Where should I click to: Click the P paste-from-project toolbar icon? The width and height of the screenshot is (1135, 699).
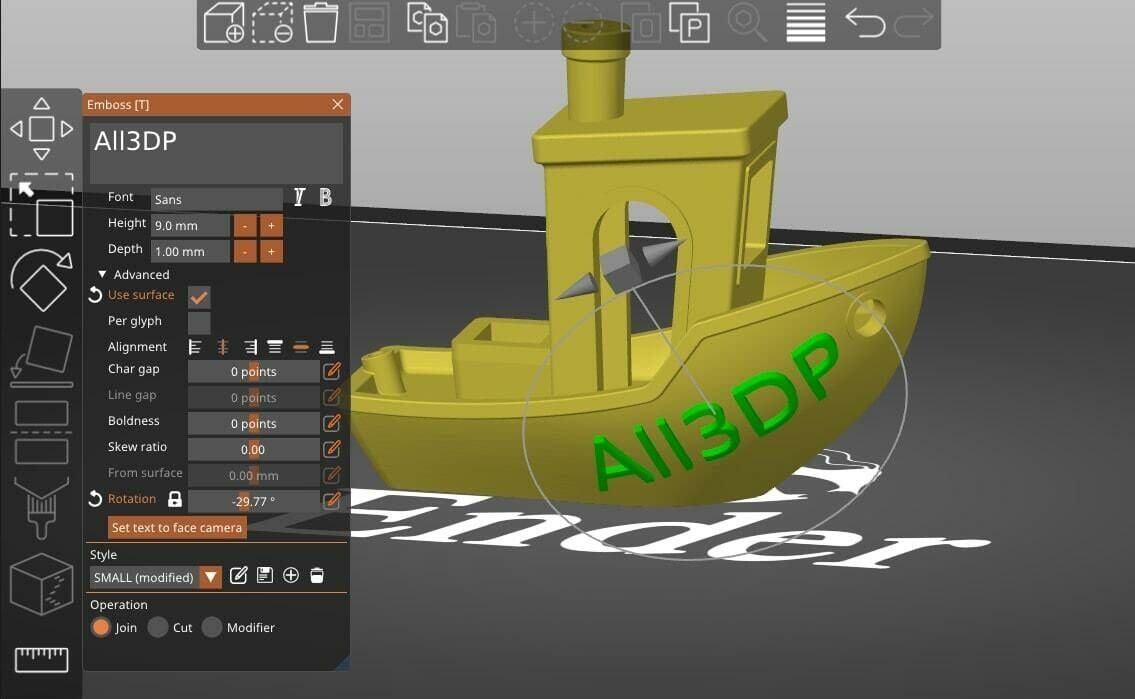[x=688, y=23]
